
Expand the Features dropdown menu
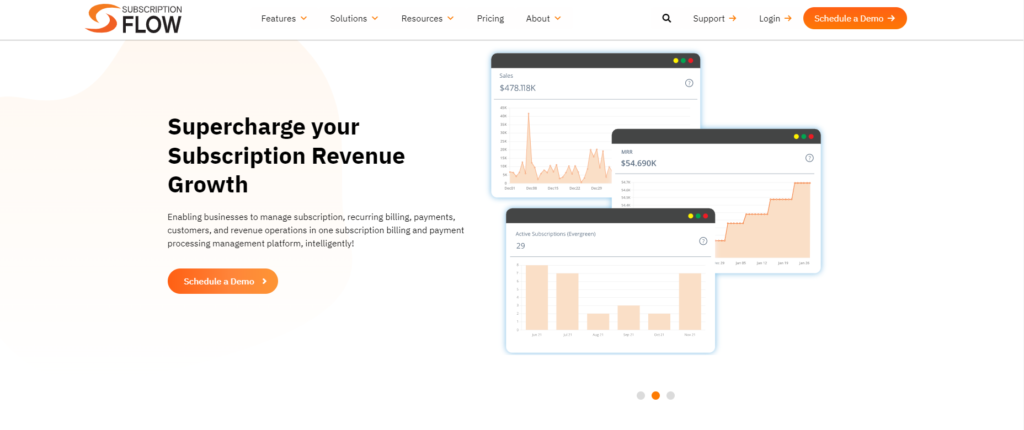(x=284, y=18)
